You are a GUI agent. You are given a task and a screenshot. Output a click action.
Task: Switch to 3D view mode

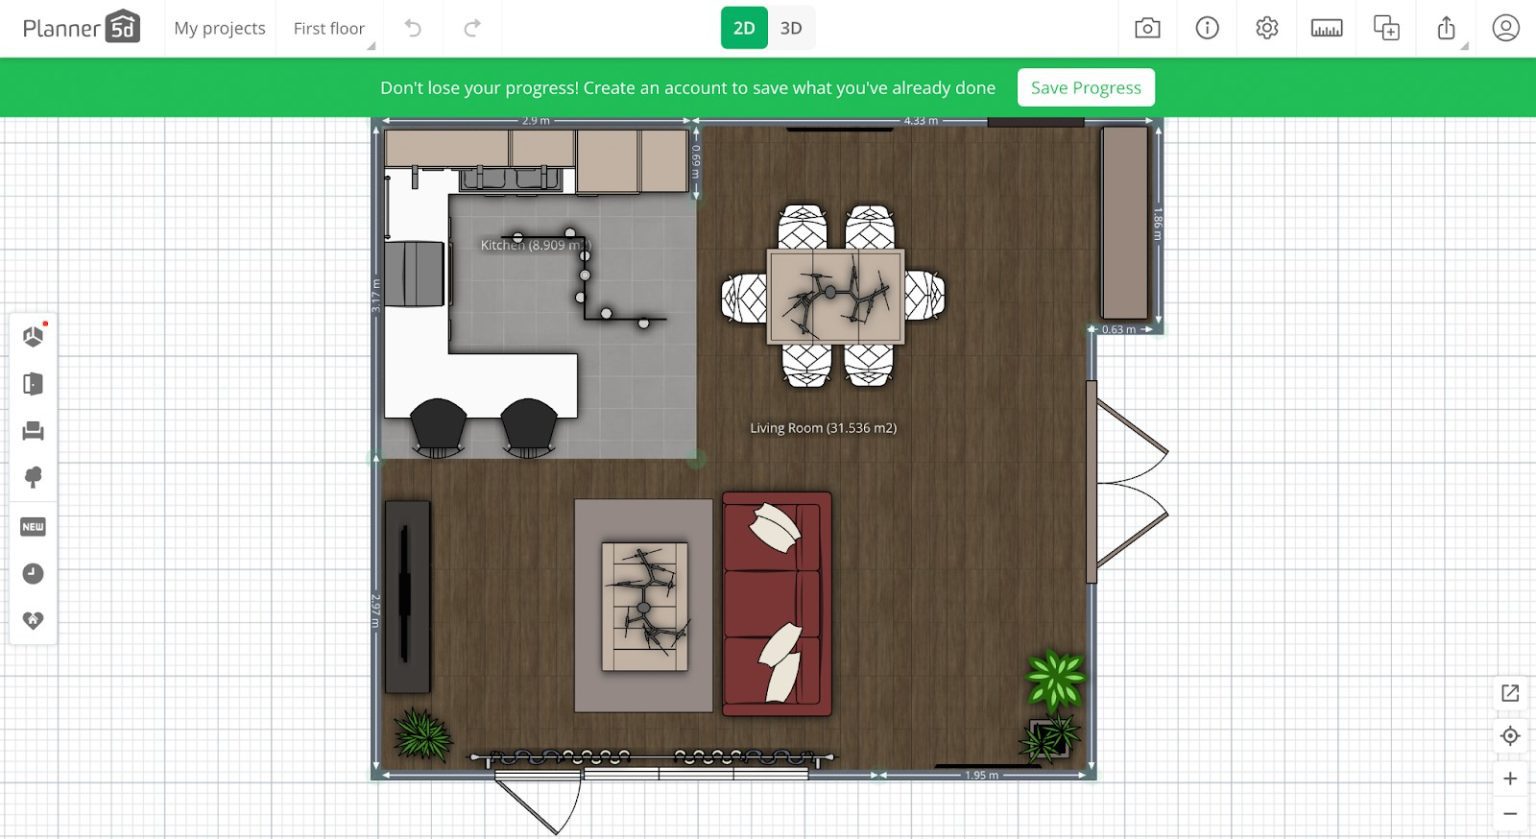pyautogui.click(x=791, y=28)
